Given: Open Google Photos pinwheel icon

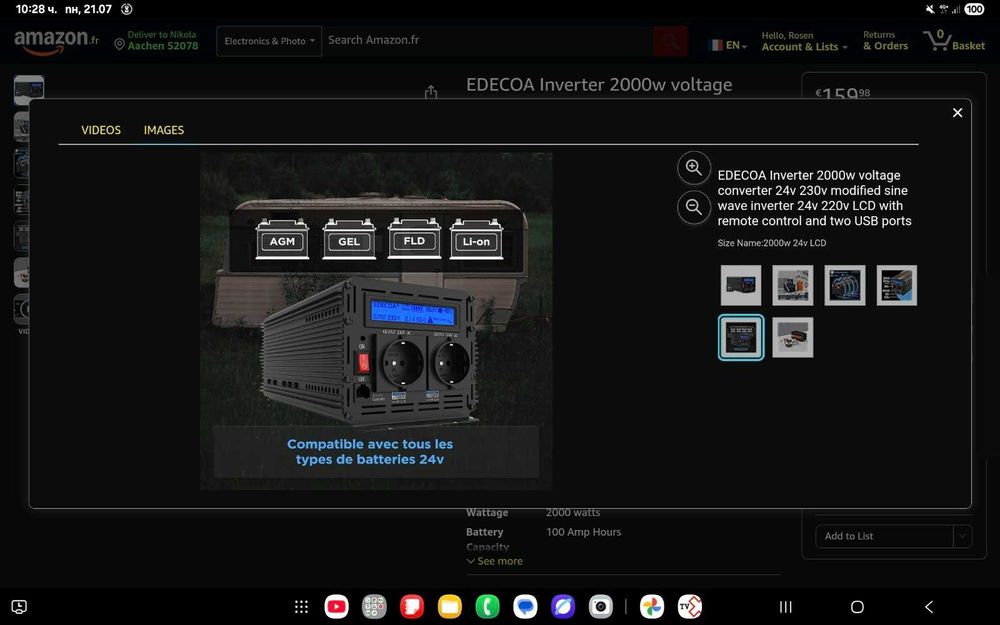Looking at the screenshot, I should click(652, 607).
